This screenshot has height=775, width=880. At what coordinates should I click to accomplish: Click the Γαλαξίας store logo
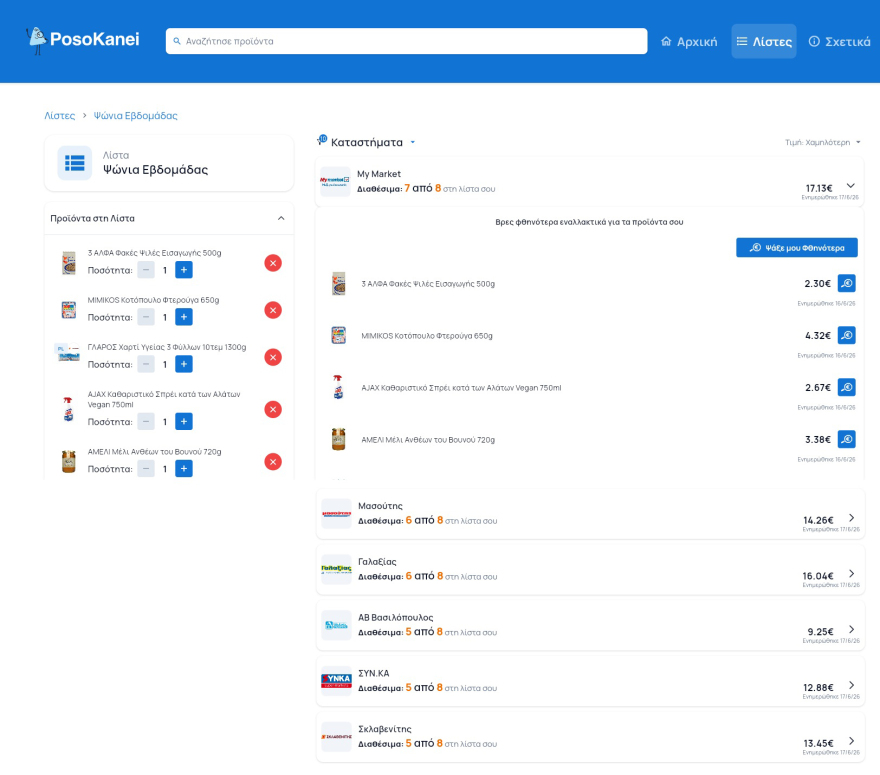coord(336,569)
